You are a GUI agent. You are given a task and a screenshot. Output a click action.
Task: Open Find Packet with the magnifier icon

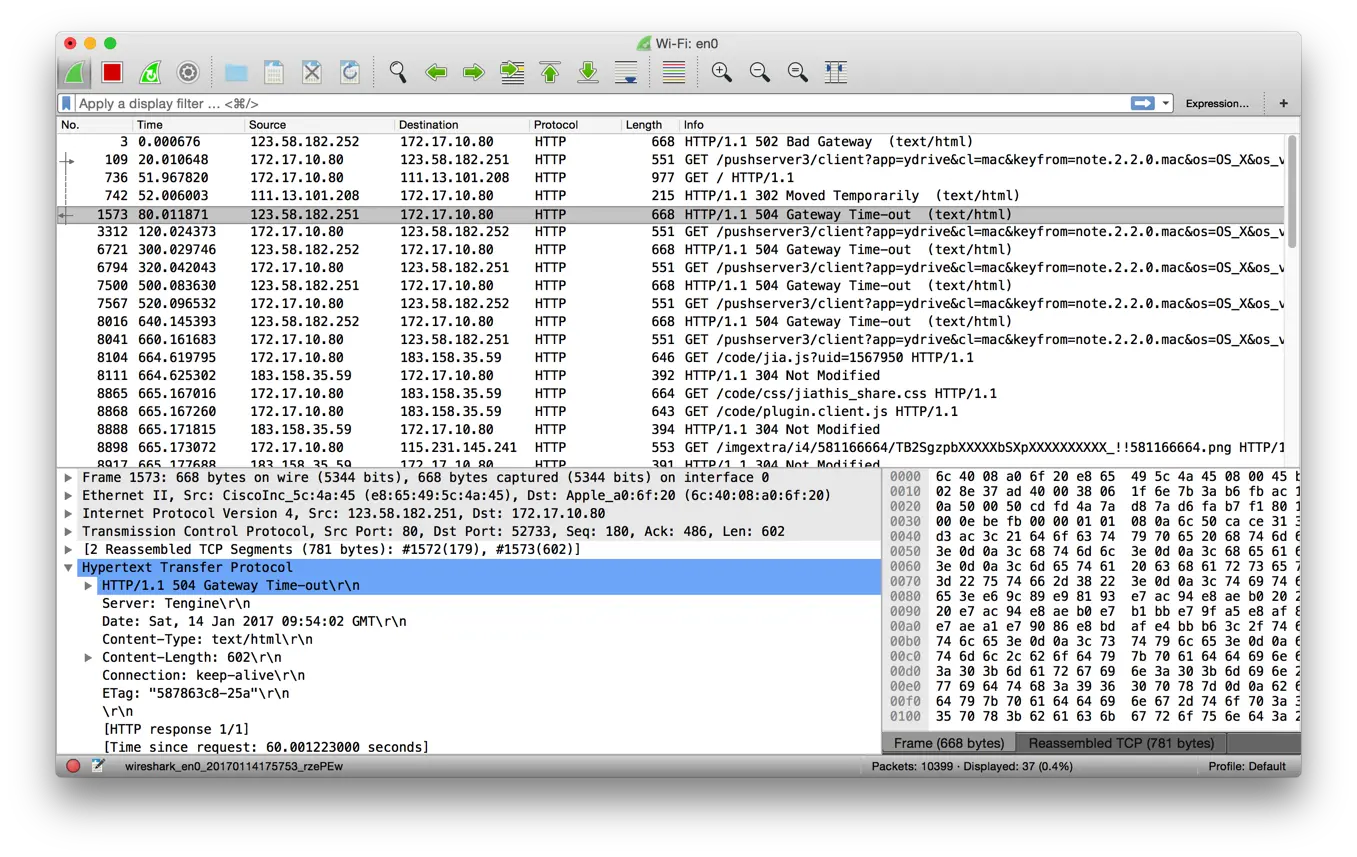click(x=398, y=72)
